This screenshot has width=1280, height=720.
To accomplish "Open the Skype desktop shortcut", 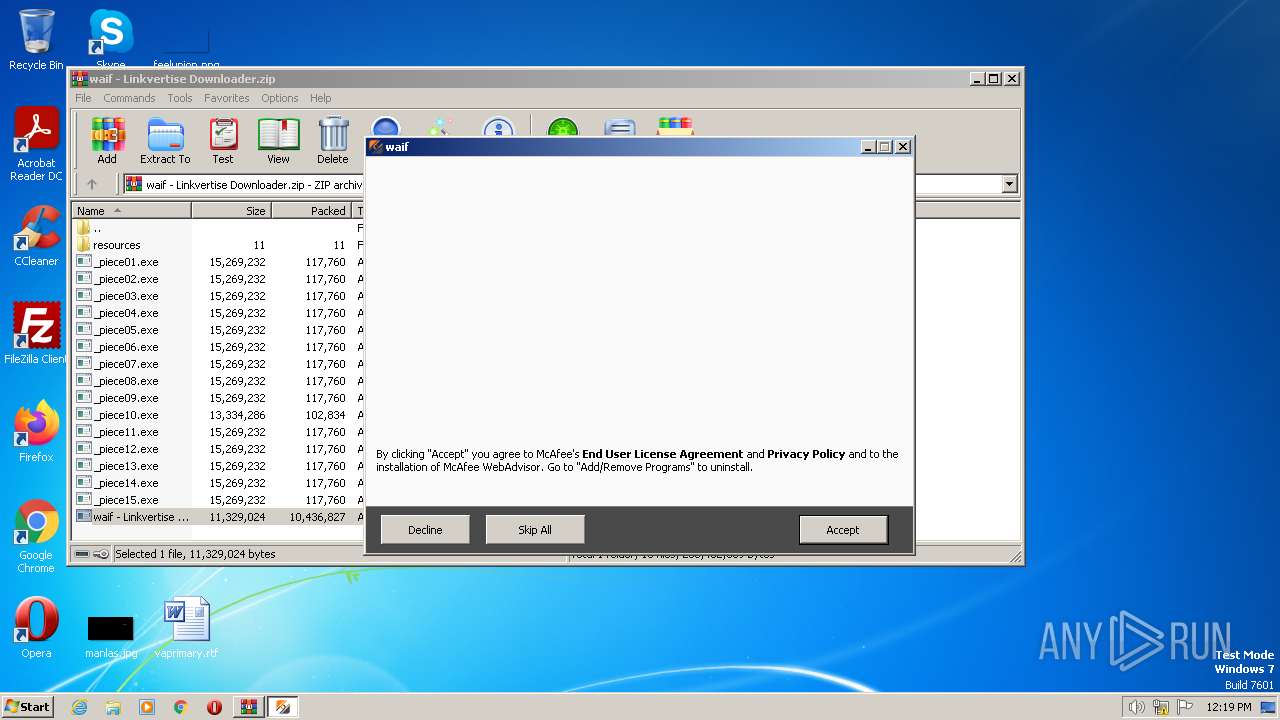I will click(x=111, y=38).
